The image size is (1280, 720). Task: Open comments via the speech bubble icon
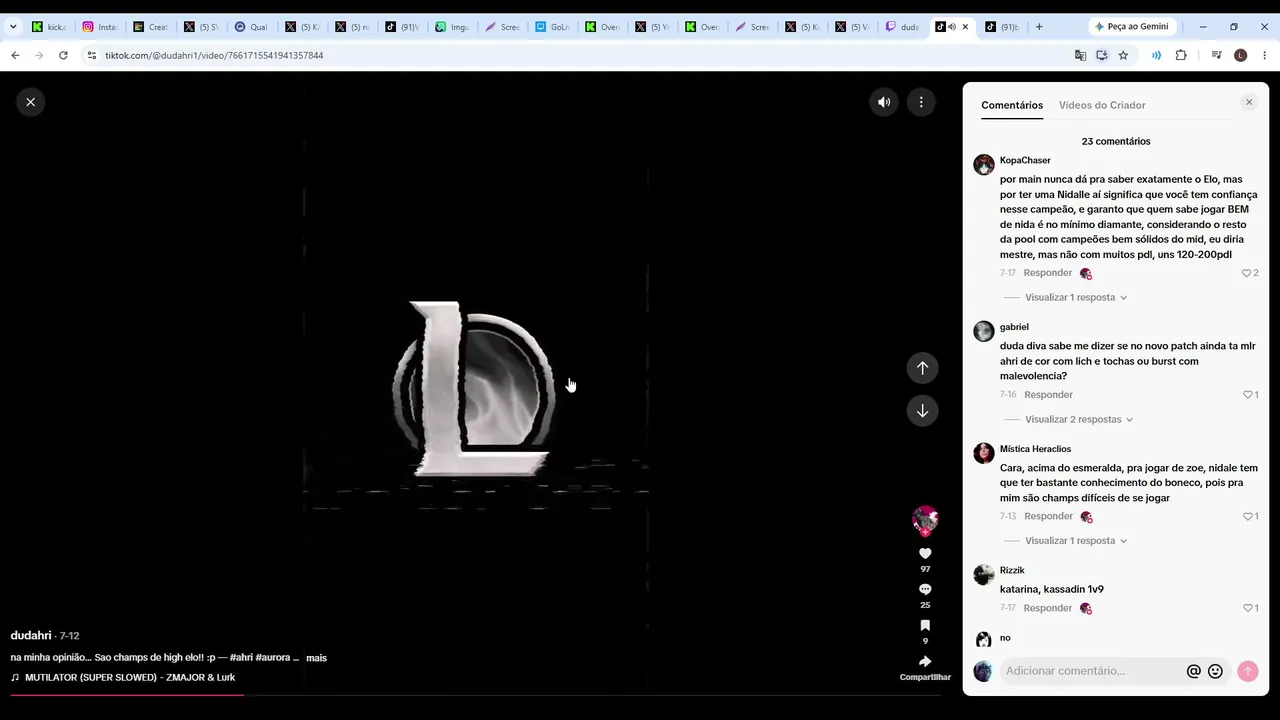pyautogui.click(x=925, y=589)
